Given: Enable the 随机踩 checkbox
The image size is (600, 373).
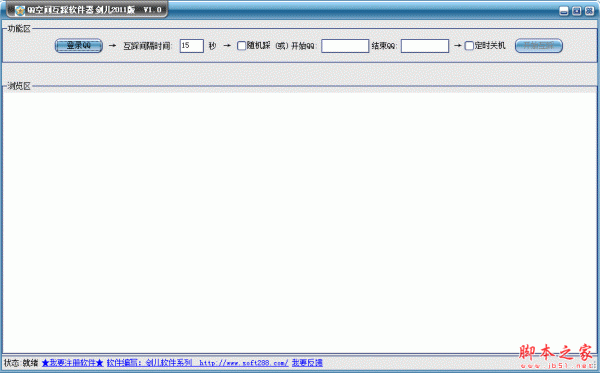Looking at the screenshot, I should coord(241,46).
